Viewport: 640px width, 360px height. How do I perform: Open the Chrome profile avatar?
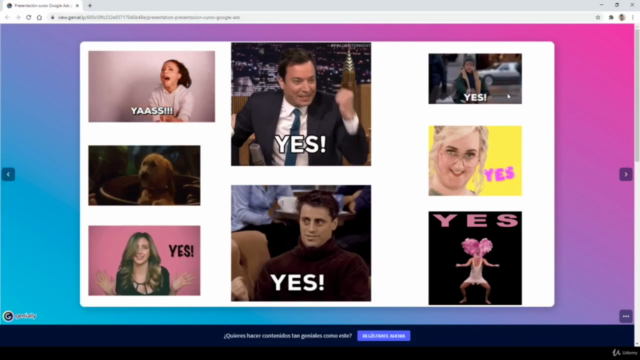click(622, 18)
